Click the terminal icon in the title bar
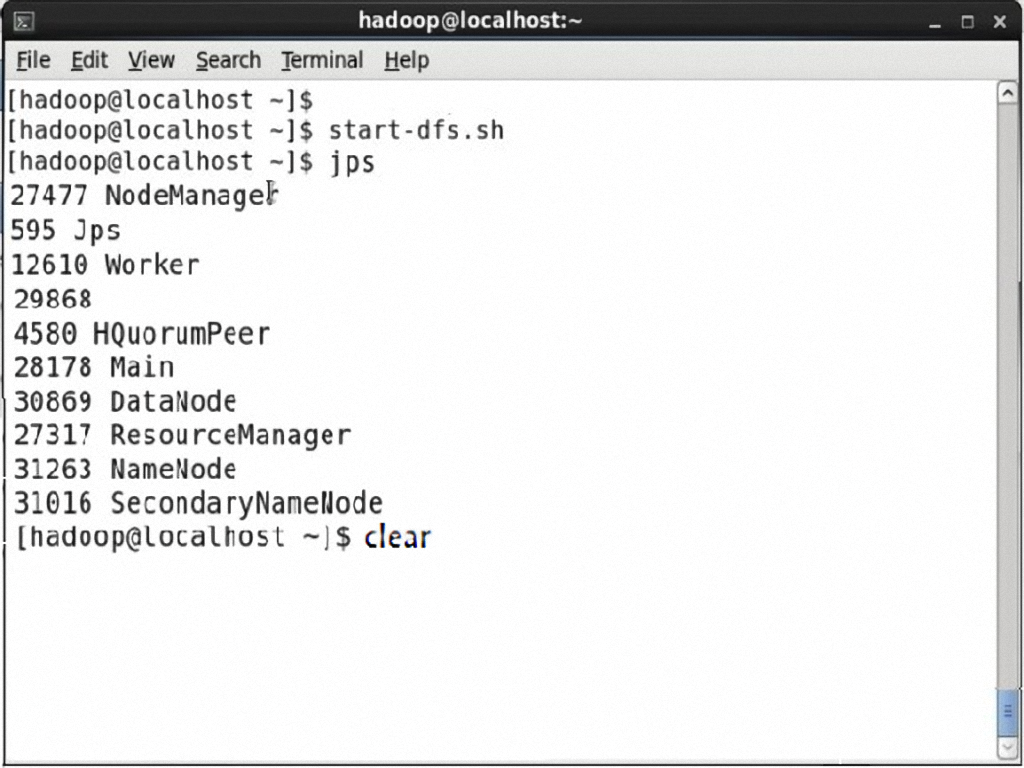This screenshot has height=768, width=1024. [x=24, y=22]
